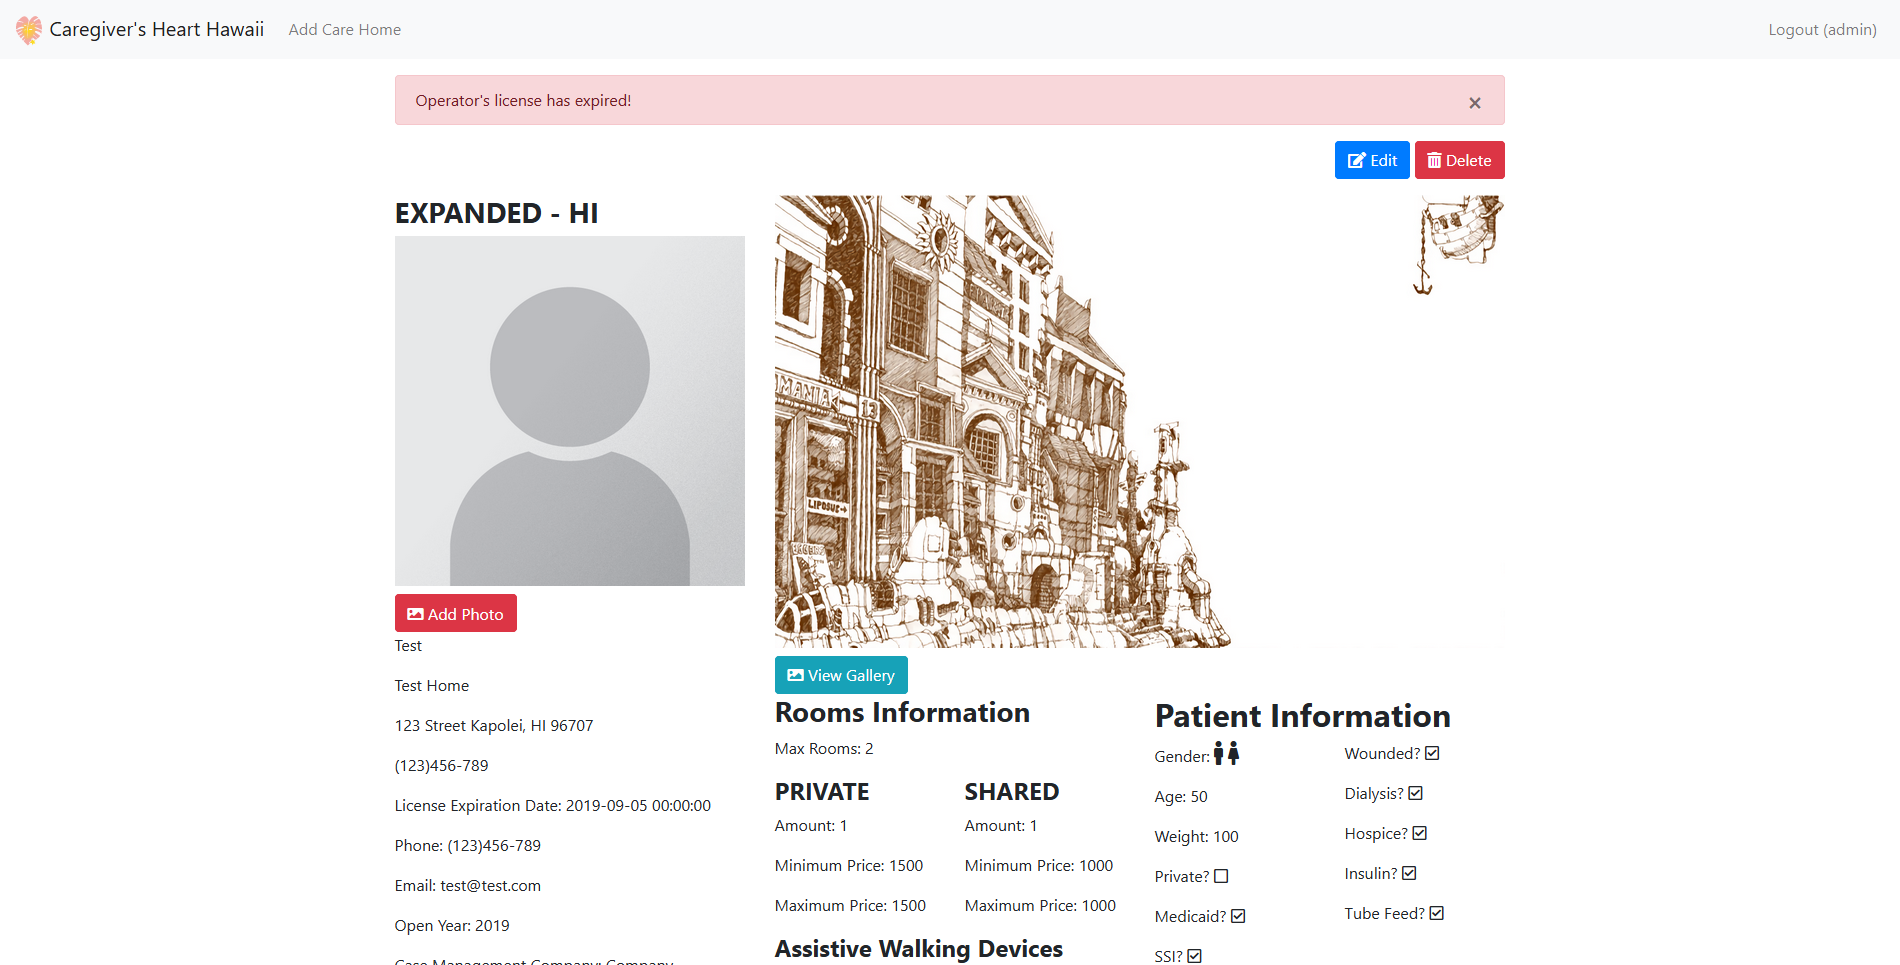The height and width of the screenshot is (965, 1900).
Task: Click 'Open Year: 2019' text
Action: coord(452,926)
